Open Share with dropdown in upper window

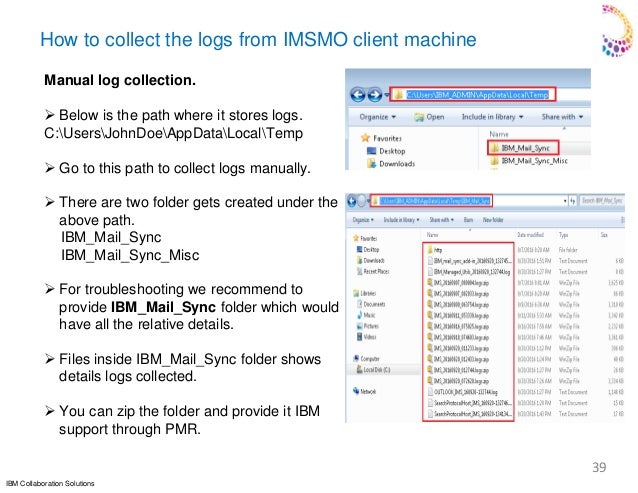coord(562,117)
